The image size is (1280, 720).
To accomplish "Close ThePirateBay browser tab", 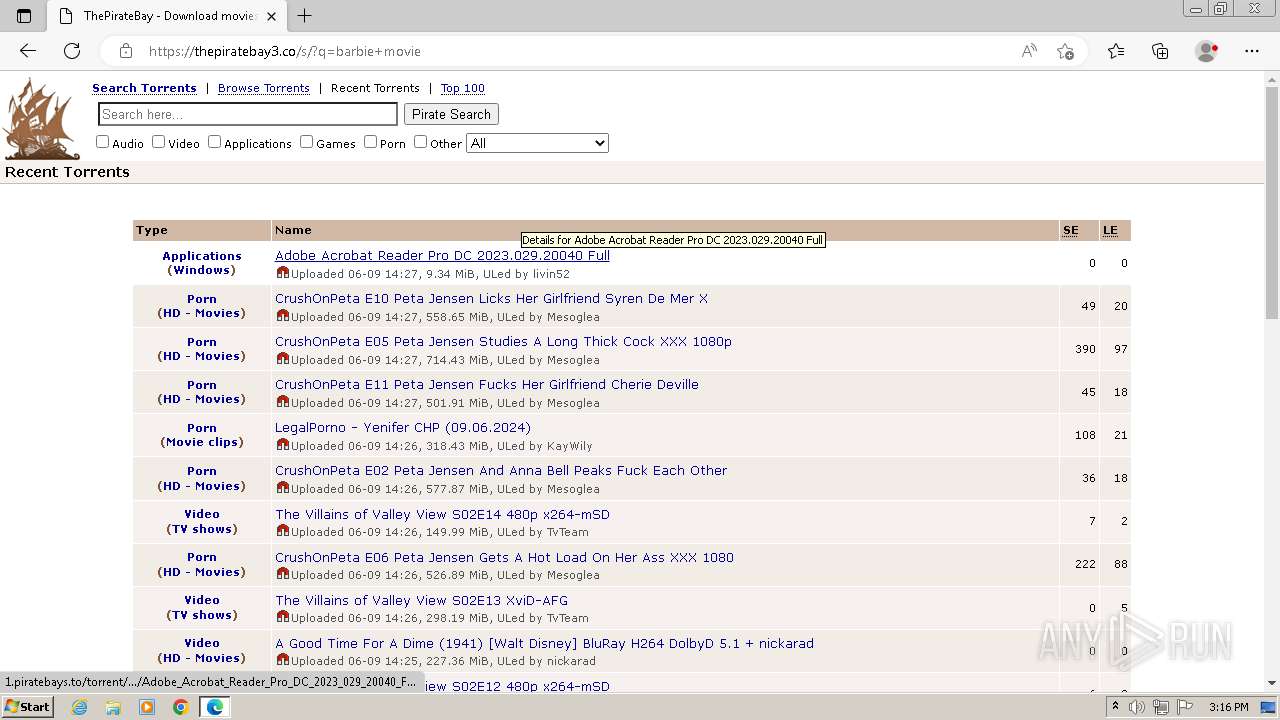I will 271,16.
